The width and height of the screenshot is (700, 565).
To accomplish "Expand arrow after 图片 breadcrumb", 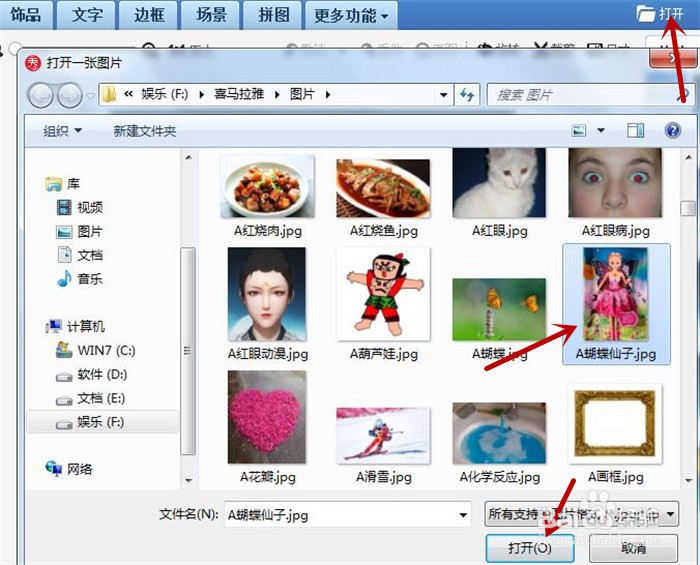I will point(328,95).
